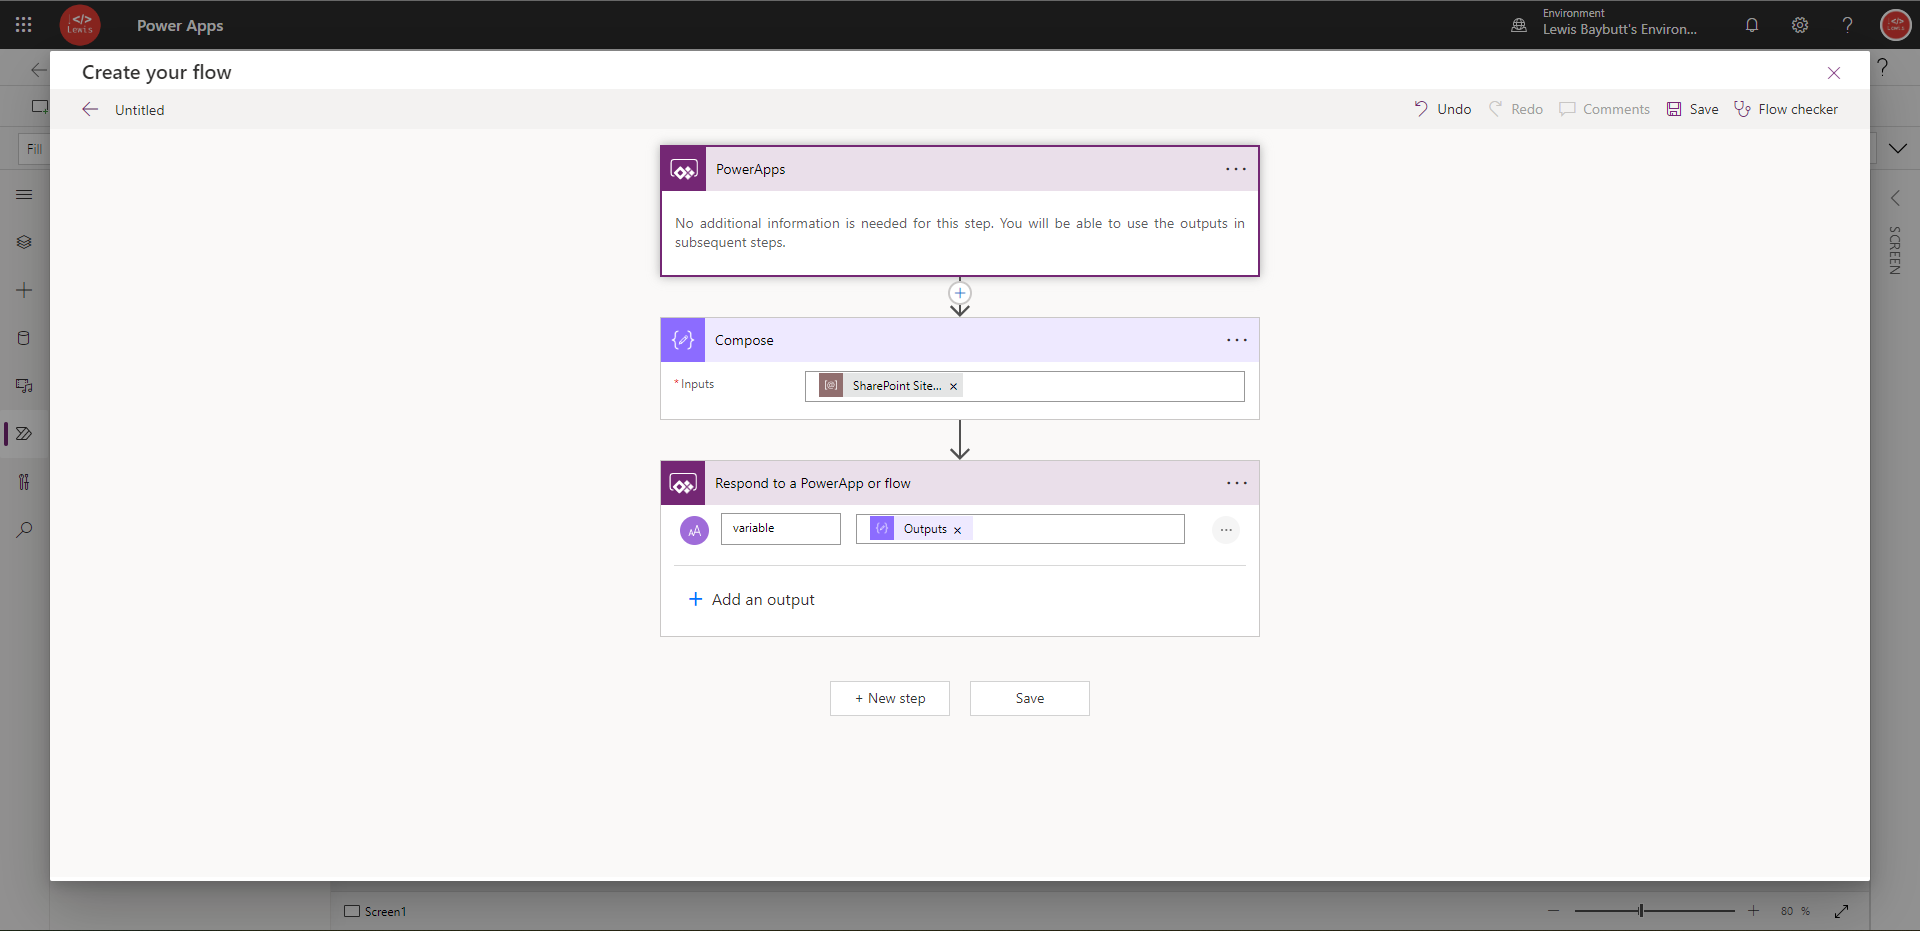Screen dimensions: 1920x931
Task: Click Save button below flow
Action: pyautogui.click(x=1030, y=698)
